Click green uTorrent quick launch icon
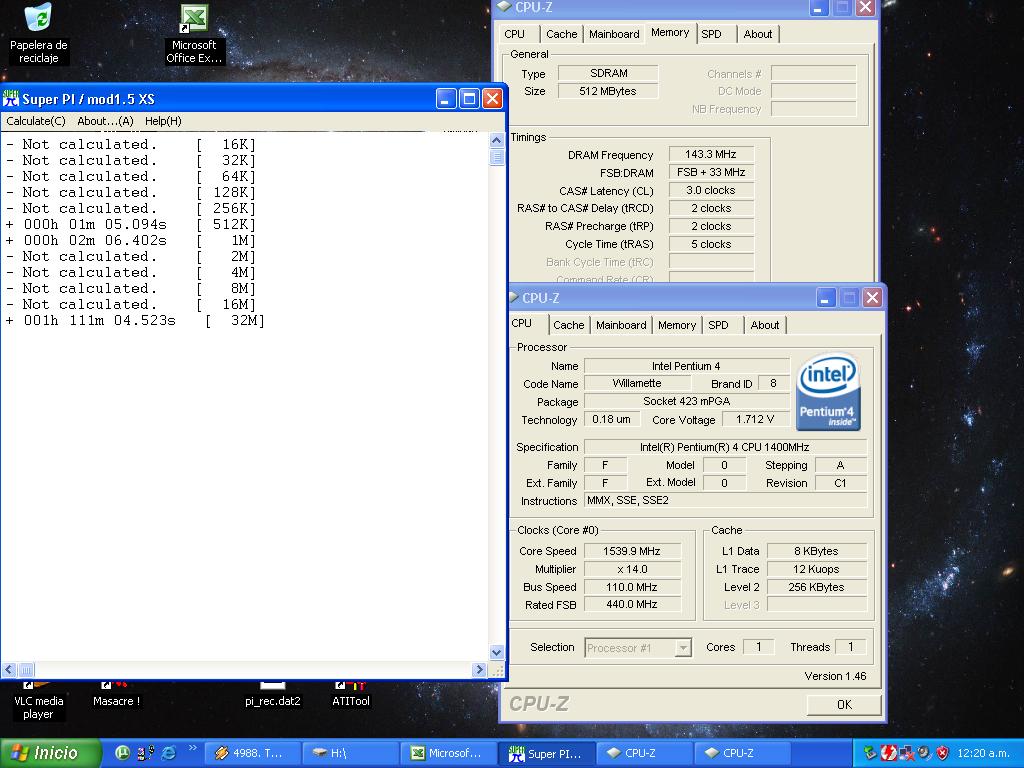 point(122,753)
